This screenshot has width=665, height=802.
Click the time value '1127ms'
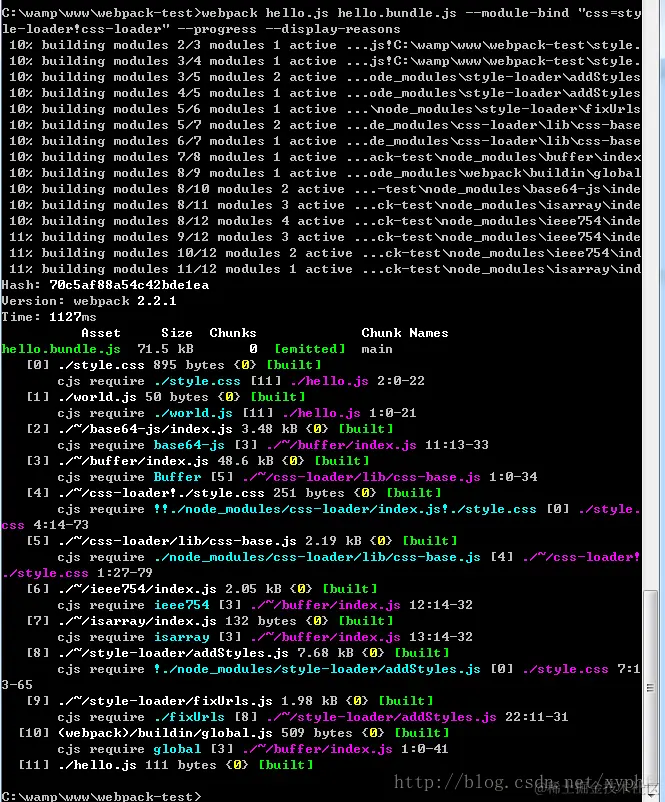coord(72,317)
